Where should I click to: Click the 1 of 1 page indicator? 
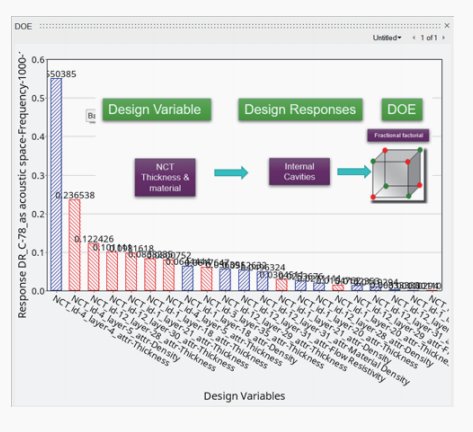click(429, 38)
